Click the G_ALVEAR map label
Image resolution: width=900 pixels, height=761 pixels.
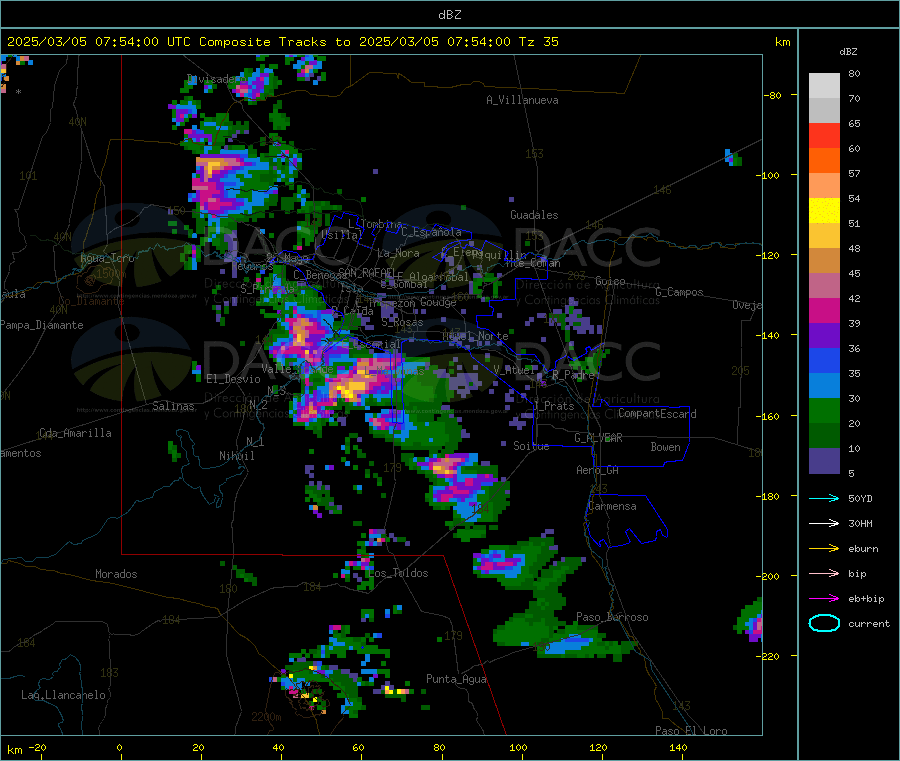tap(598, 438)
